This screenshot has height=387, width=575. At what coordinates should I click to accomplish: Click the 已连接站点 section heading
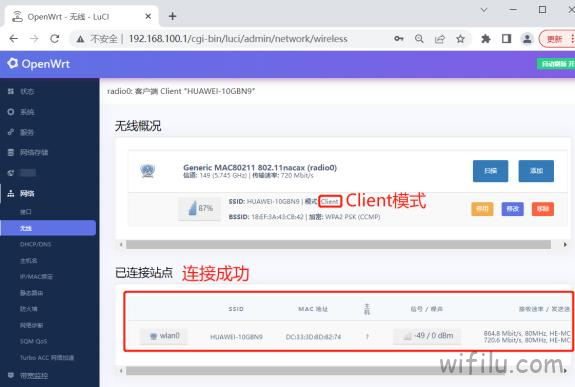144,273
